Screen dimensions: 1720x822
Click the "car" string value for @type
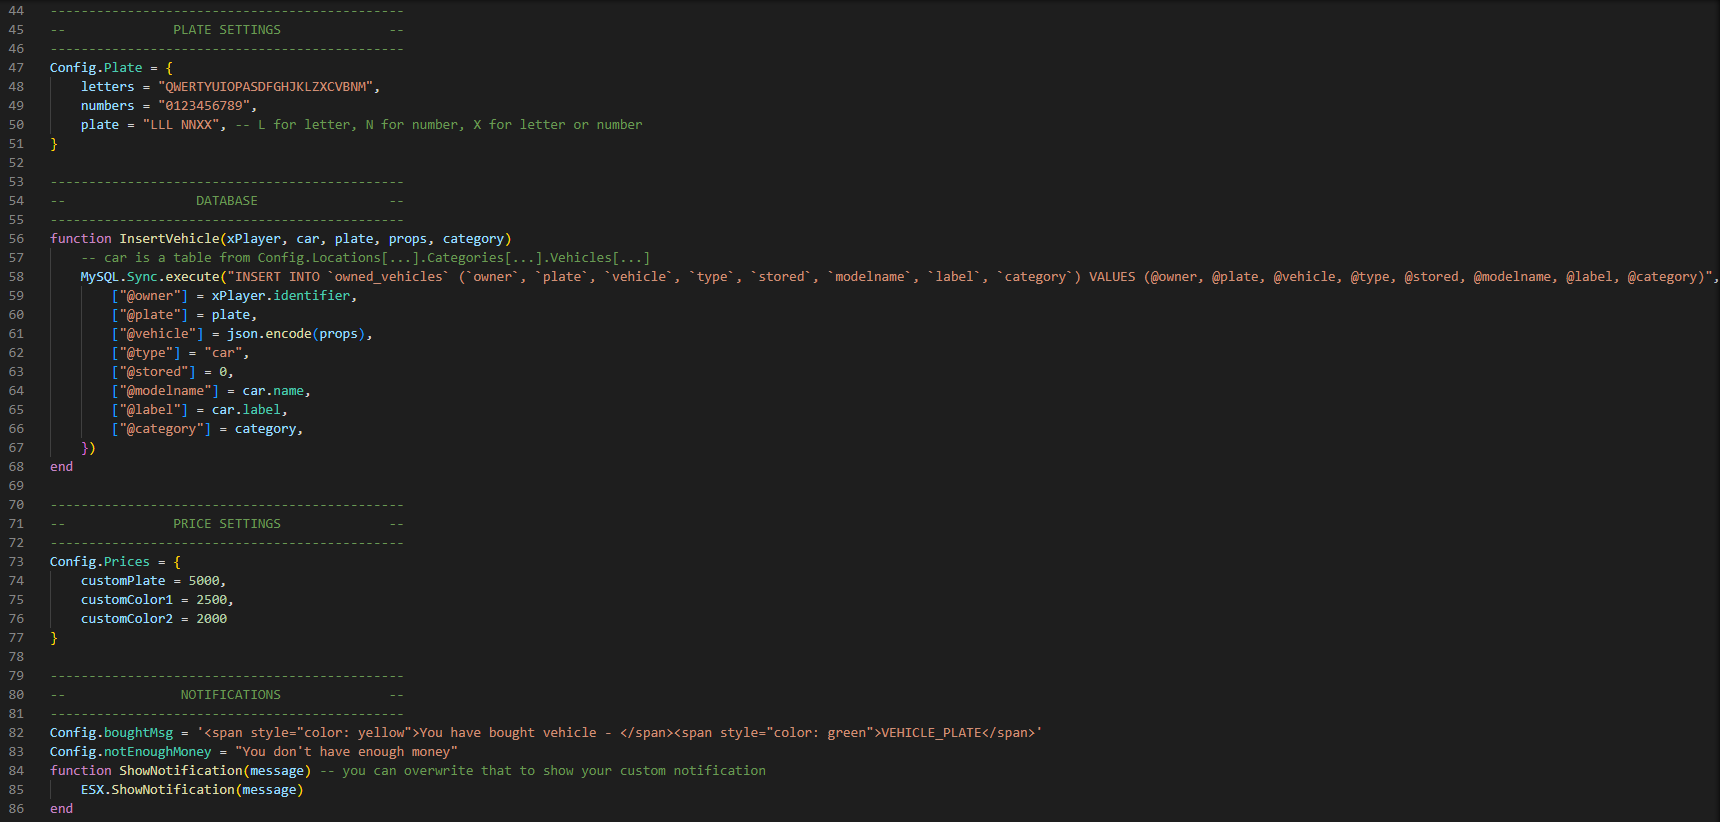click(x=223, y=353)
